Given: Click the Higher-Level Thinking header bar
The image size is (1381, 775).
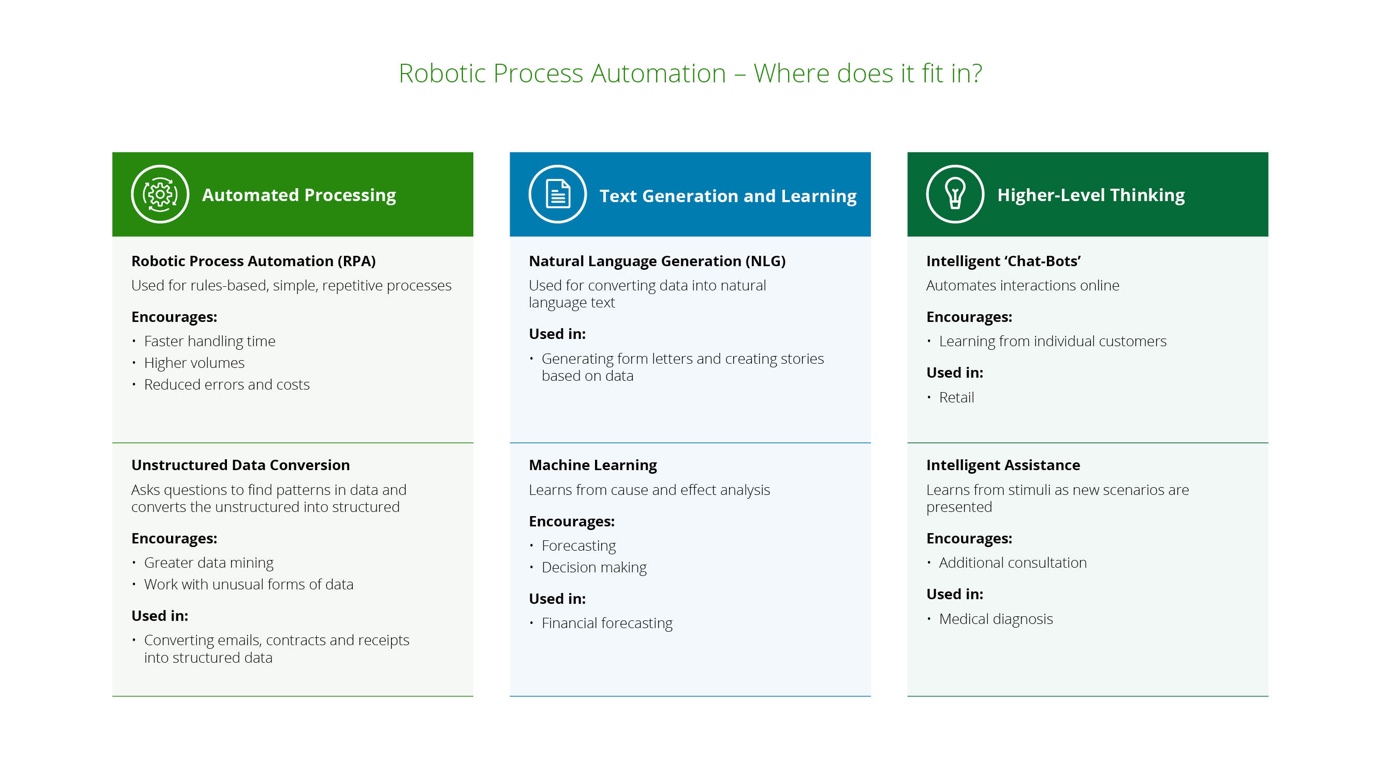Looking at the screenshot, I should (x=1087, y=194).
